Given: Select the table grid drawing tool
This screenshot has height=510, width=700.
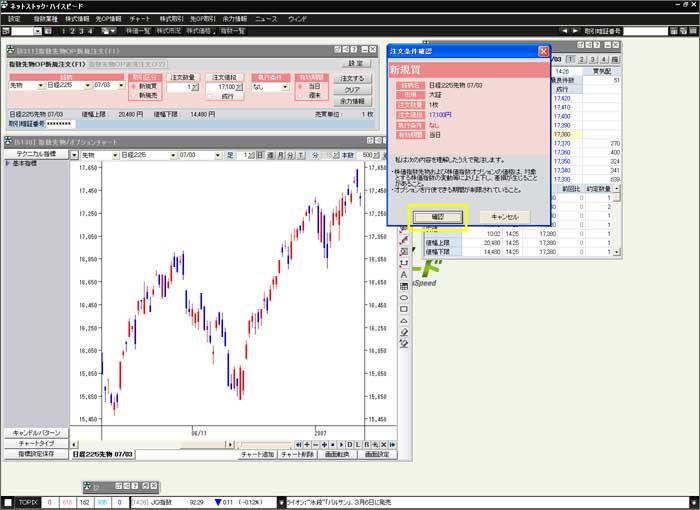Looking at the screenshot, I should [404, 286].
